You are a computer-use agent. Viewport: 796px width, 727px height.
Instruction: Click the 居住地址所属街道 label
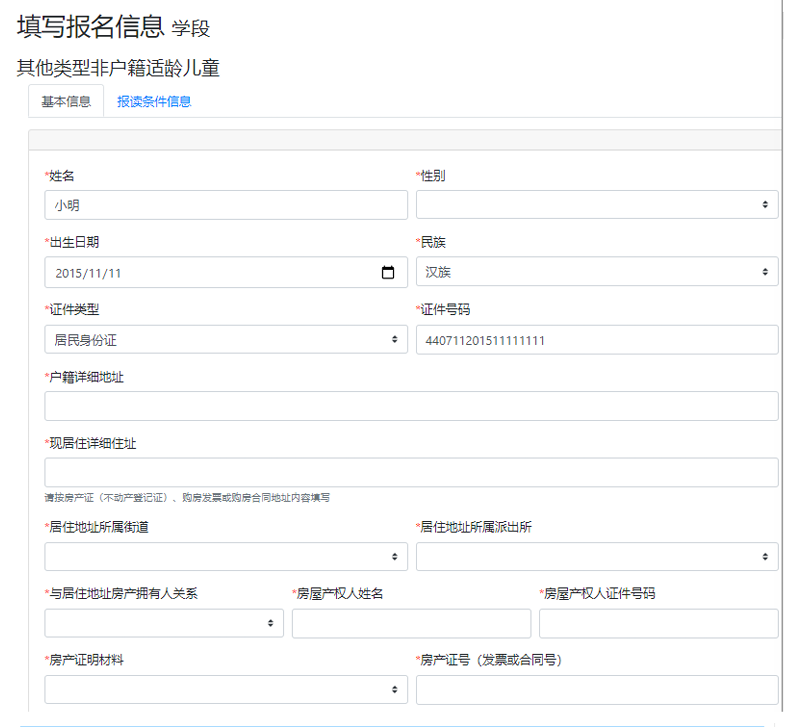pos(96,527)
